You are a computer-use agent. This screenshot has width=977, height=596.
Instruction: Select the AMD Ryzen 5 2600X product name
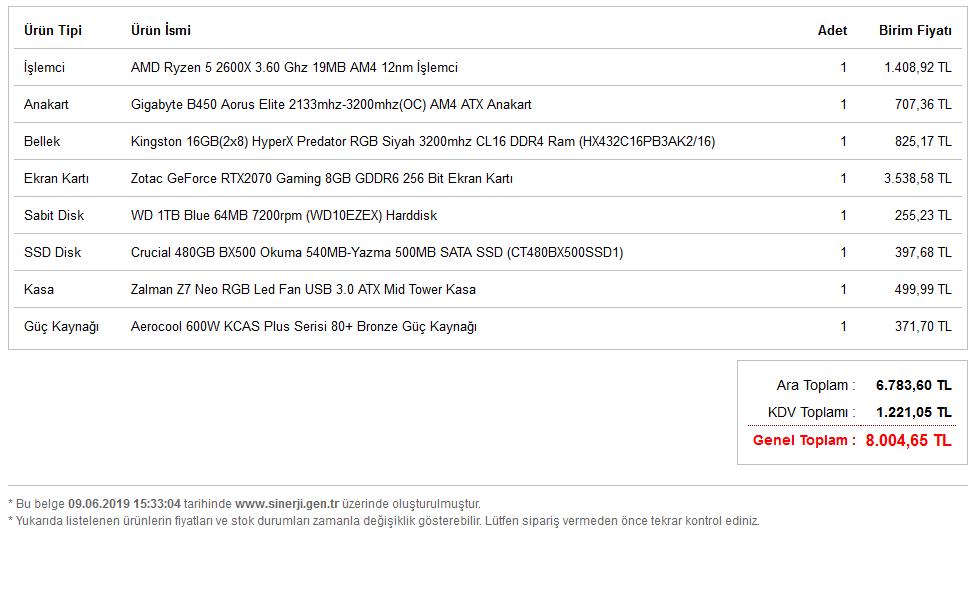294,67
